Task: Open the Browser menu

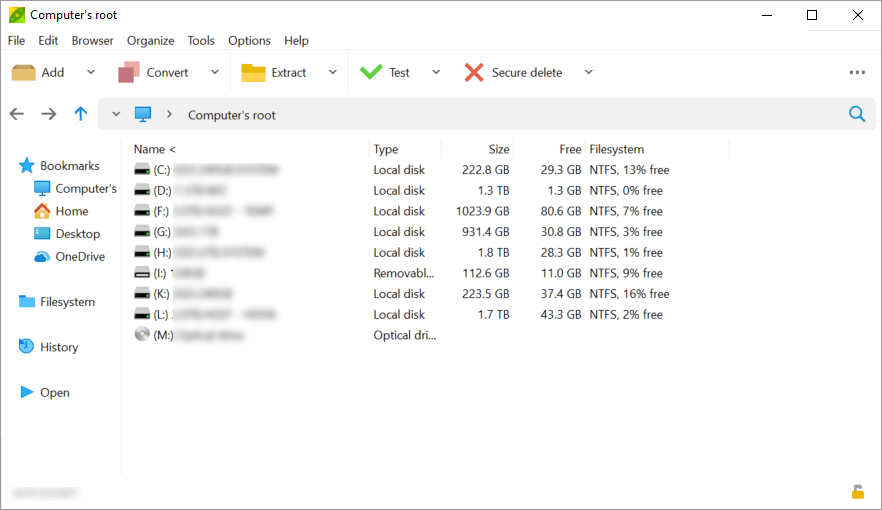Action: coord(92,40)
